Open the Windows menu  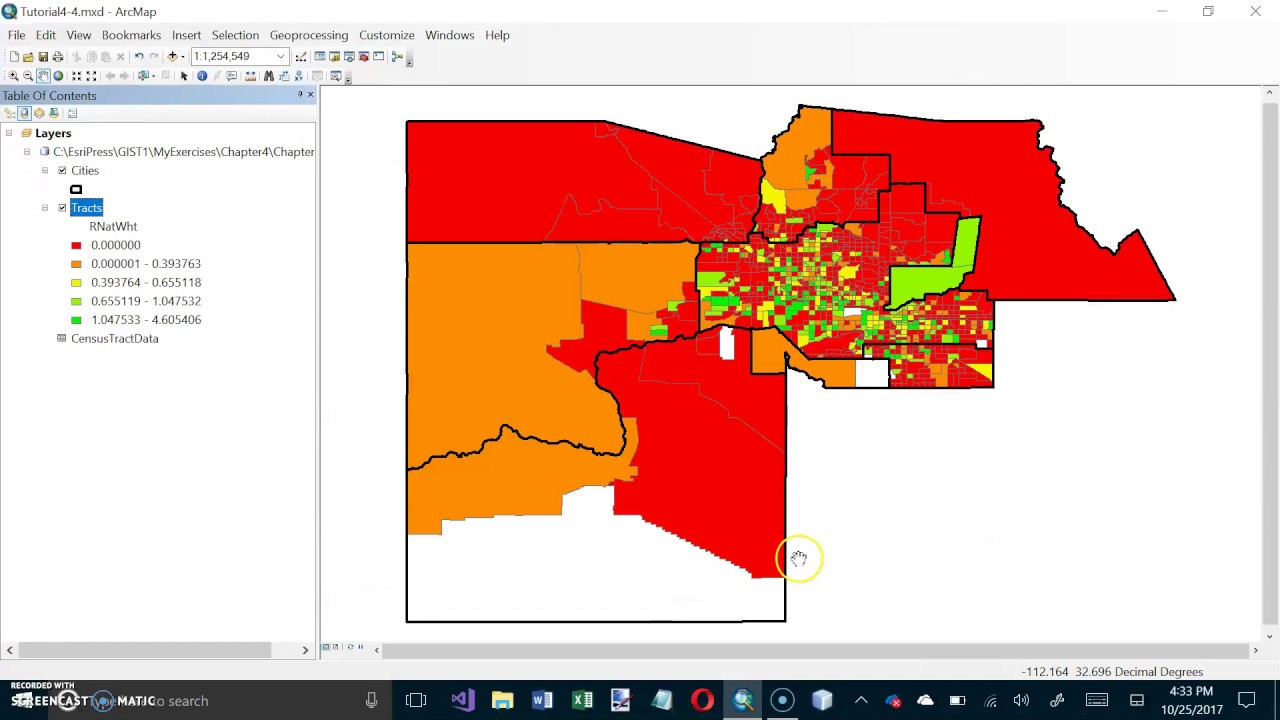click(x=449, y=35)
